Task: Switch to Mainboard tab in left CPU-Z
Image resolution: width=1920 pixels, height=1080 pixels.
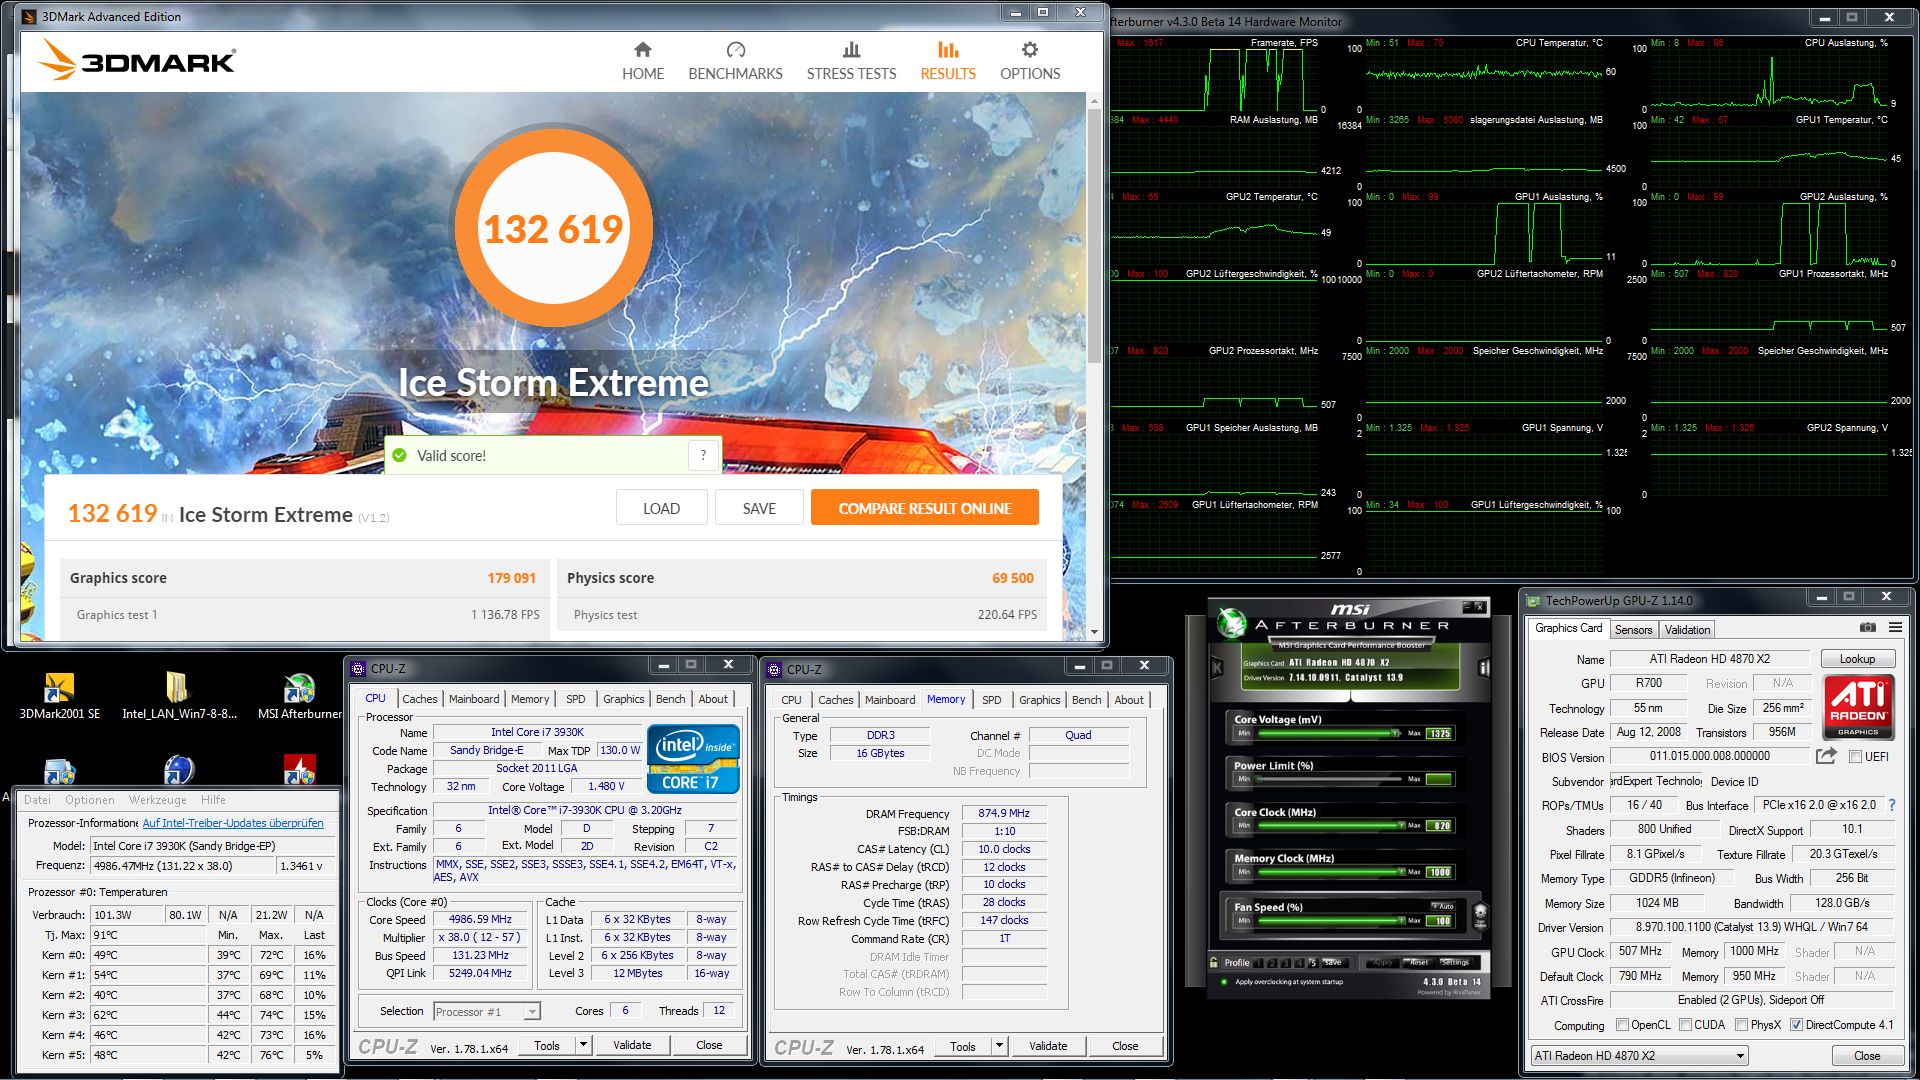Action: pyautogui.click(x=474, y=699)
